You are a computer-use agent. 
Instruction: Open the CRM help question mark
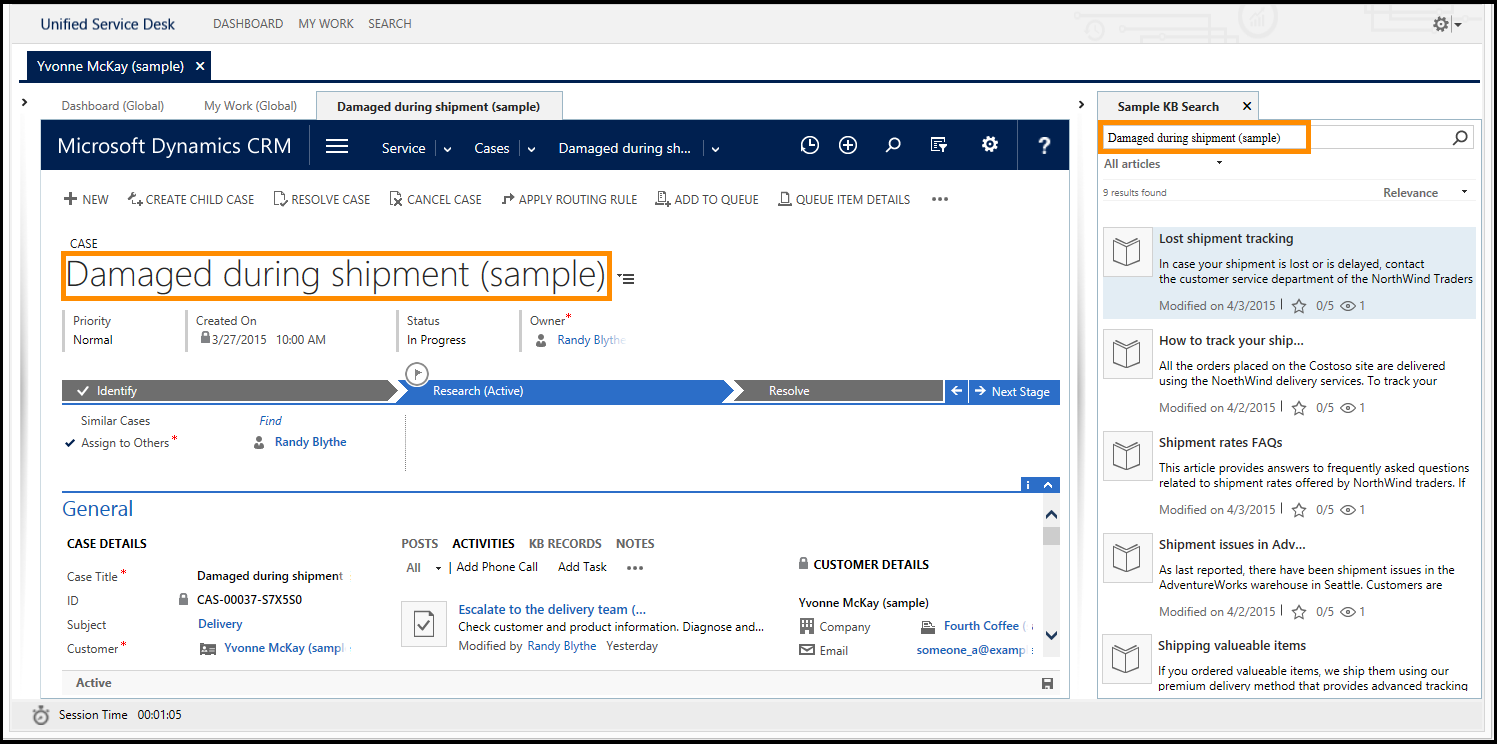(x=1044, y=146)
